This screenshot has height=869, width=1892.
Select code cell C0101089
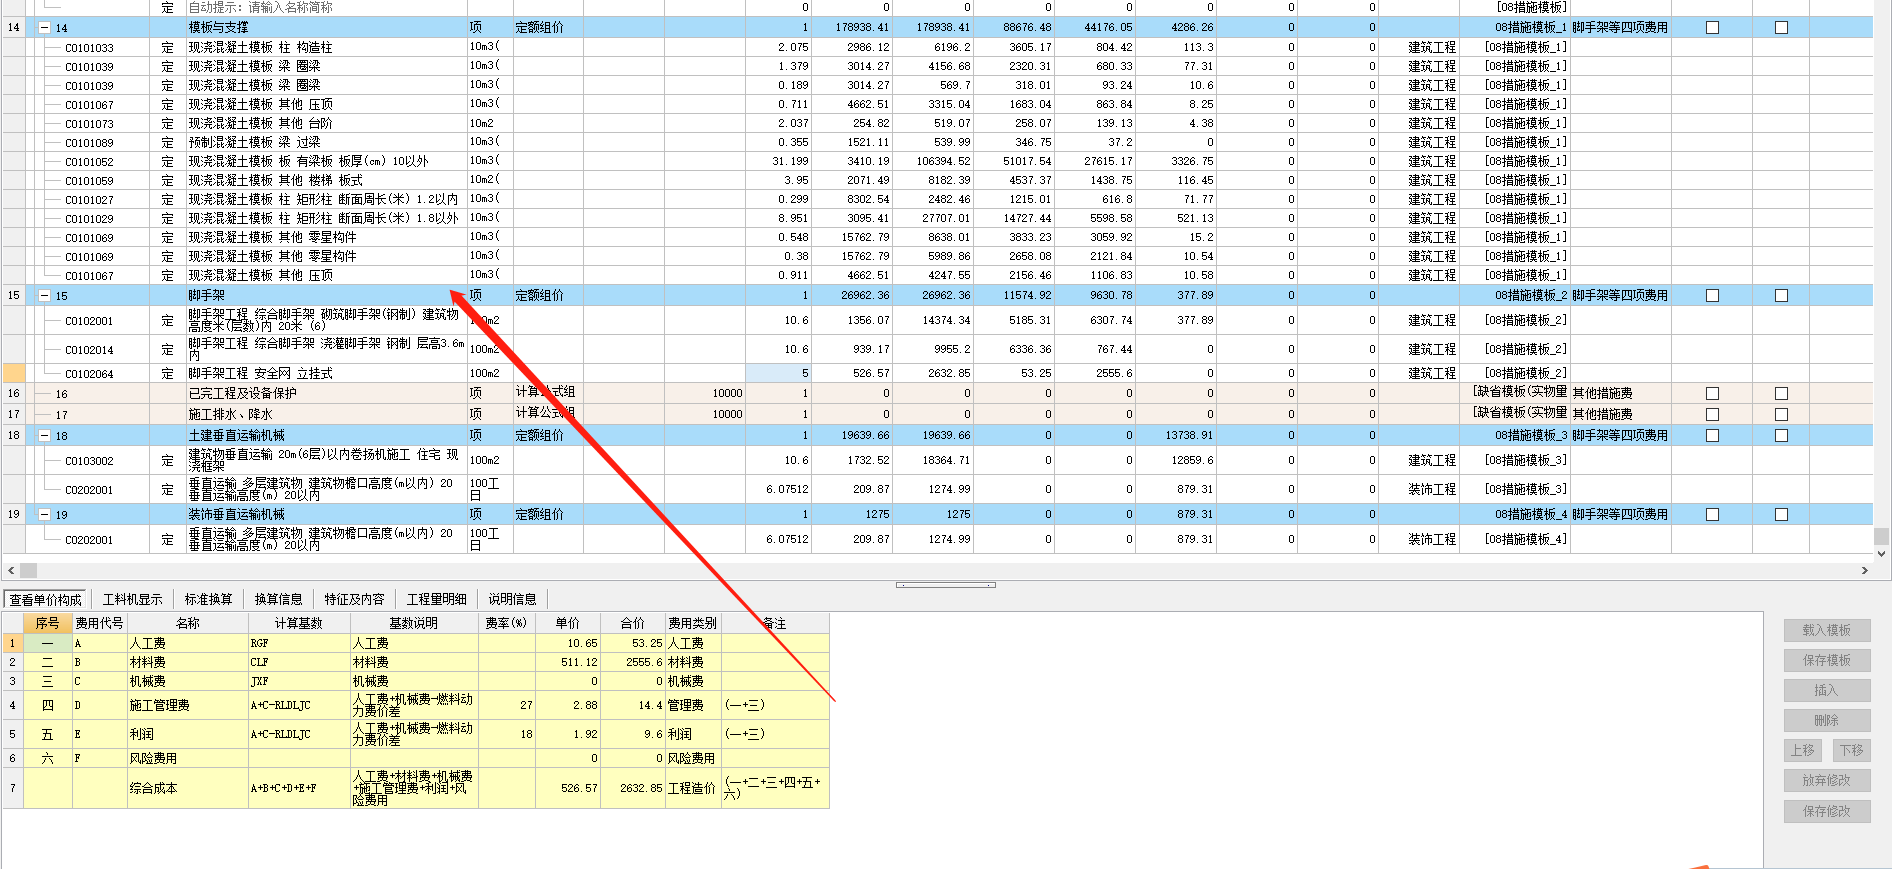pyautogui.click(x=90, y=143)
